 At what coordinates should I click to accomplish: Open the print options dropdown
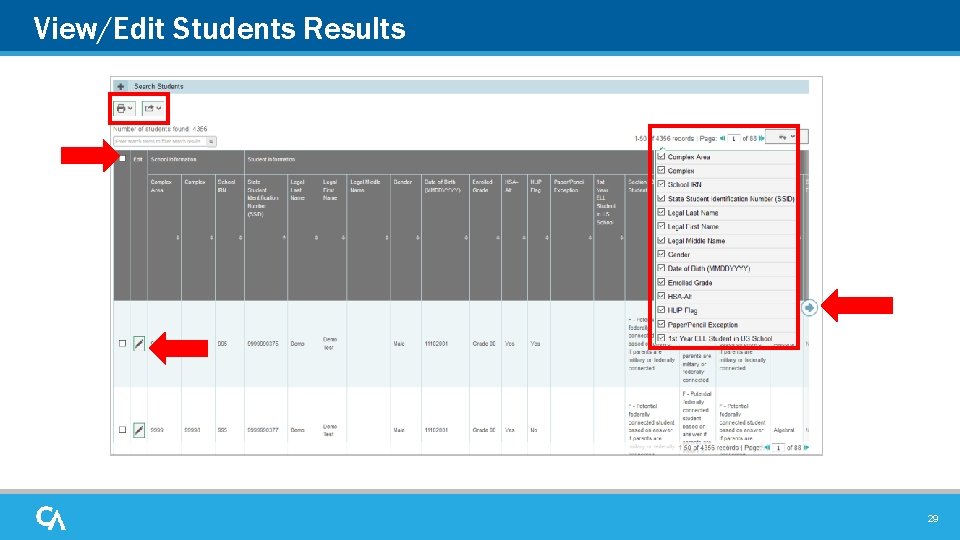click(x=124, y=108)
